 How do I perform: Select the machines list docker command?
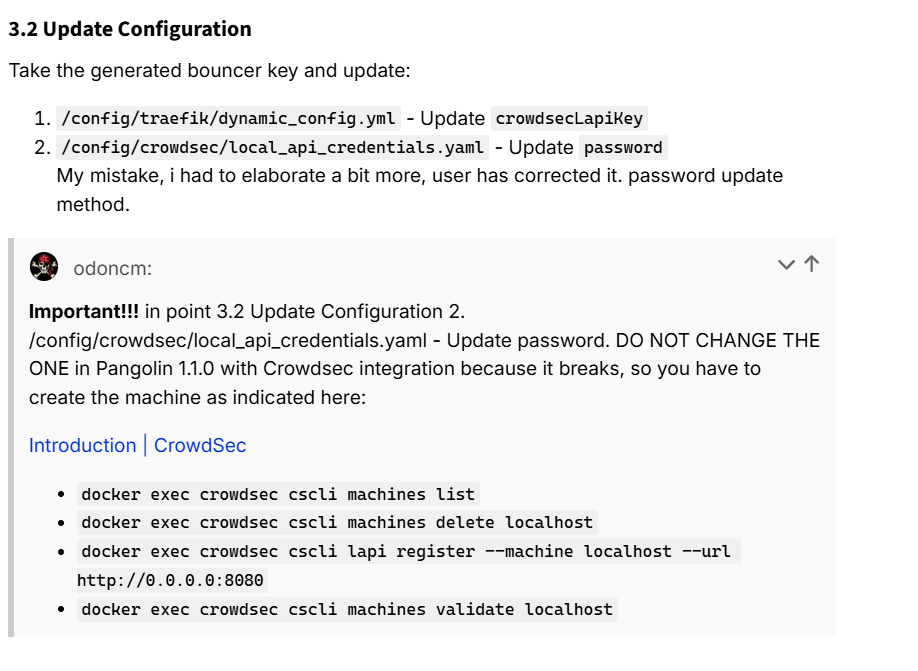[x=278, y=494]
